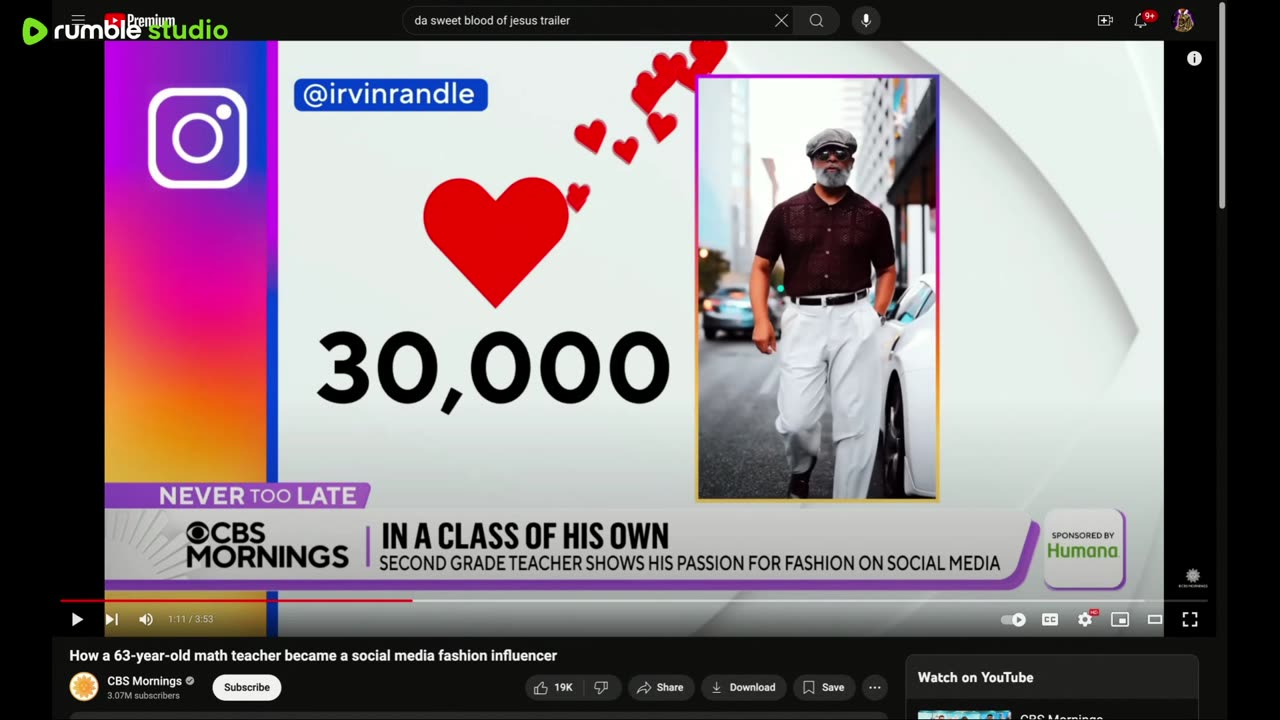Enable miniplayer mode

click(1120, 619)
